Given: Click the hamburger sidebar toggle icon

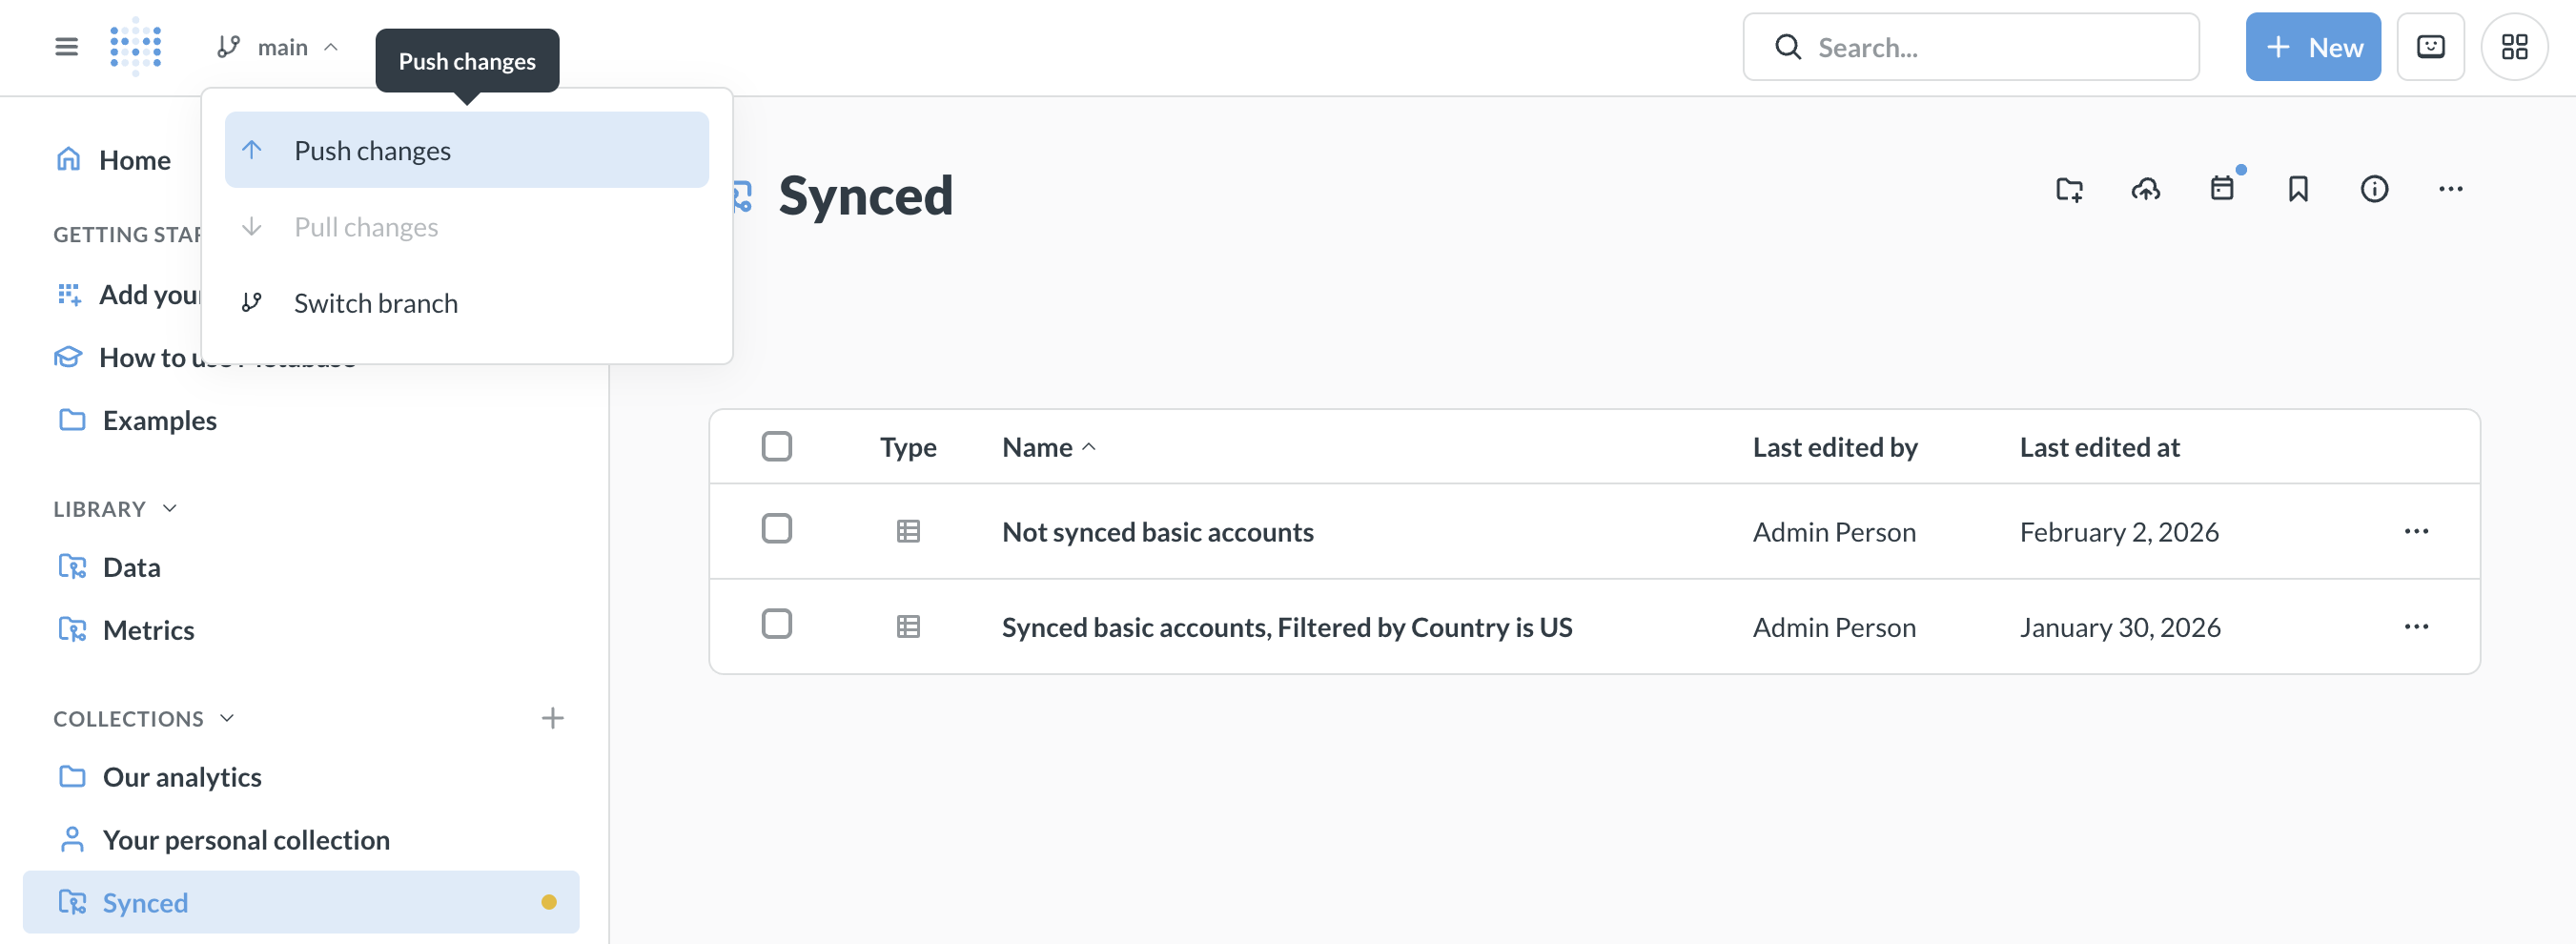Looking at the screenshot, I should tap(66, 47).
